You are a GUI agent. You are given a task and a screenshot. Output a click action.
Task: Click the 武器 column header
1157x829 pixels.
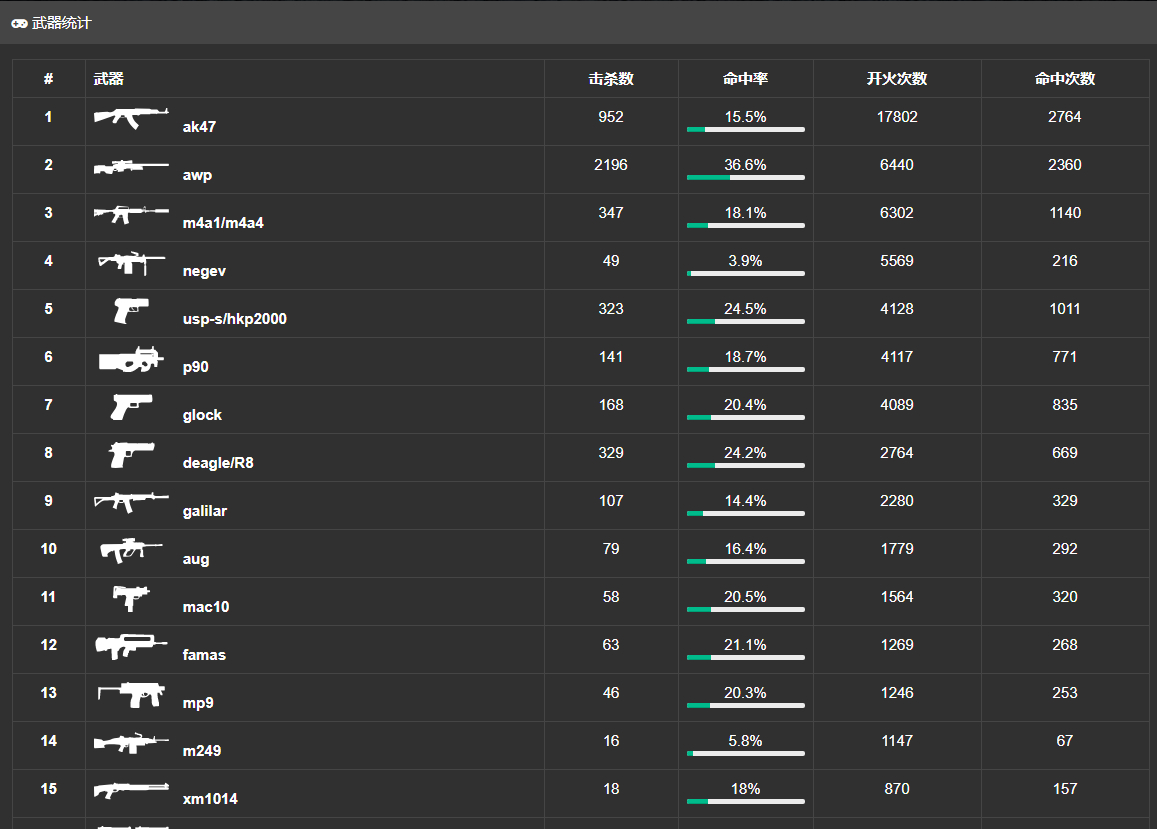tap(109, 79)
